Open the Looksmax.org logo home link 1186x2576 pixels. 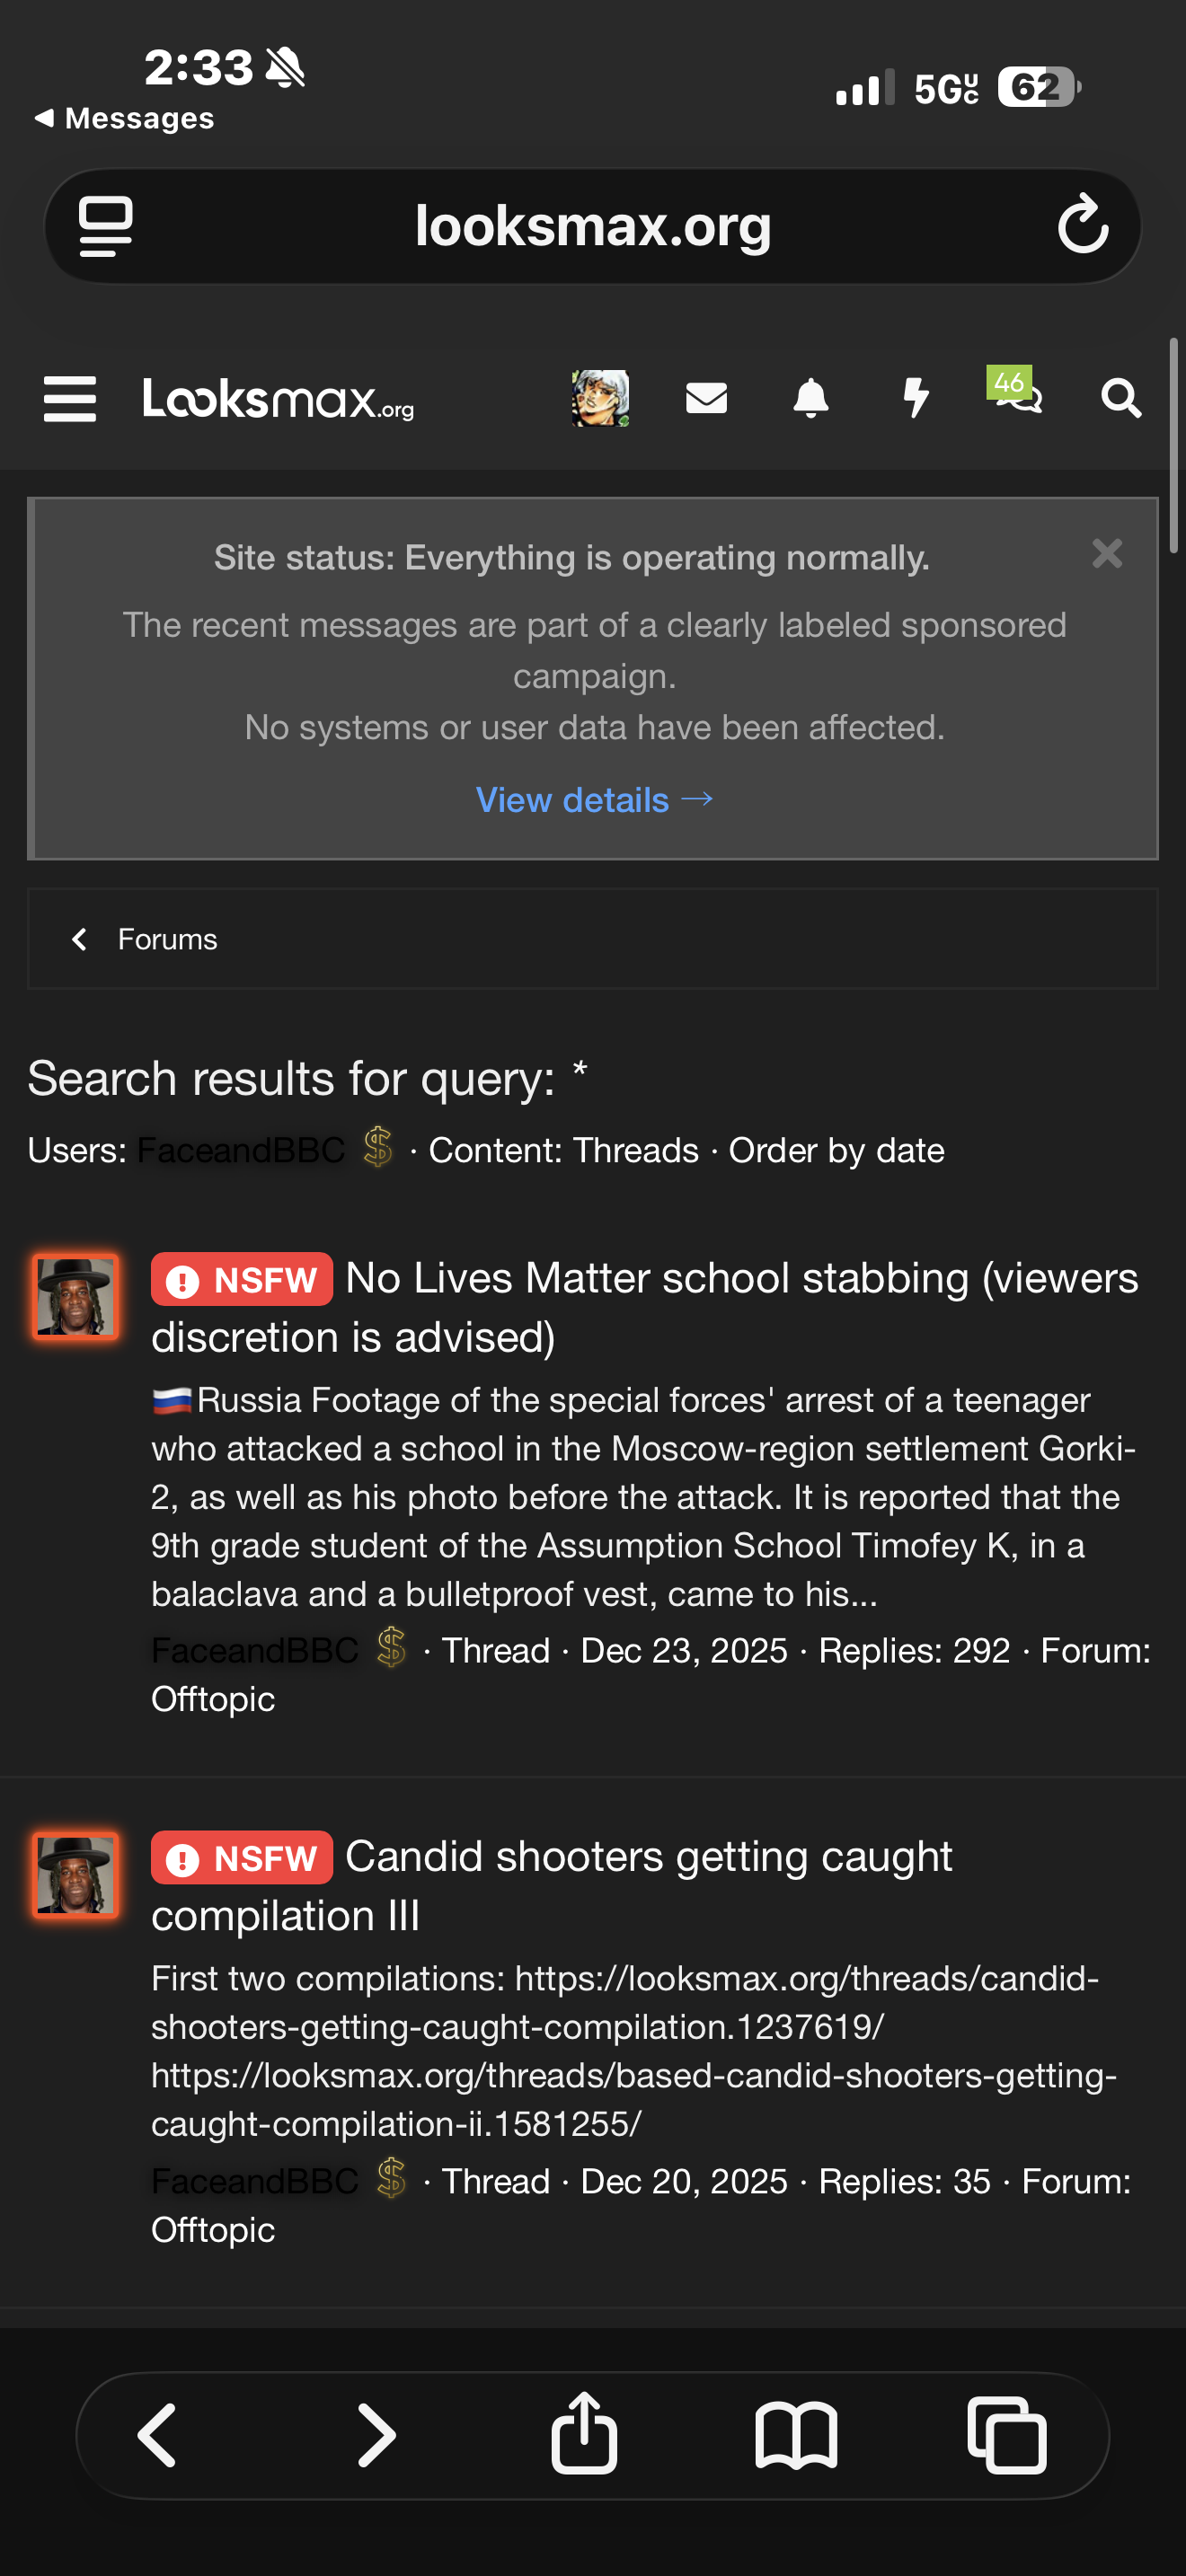click(x=278, y=399)
